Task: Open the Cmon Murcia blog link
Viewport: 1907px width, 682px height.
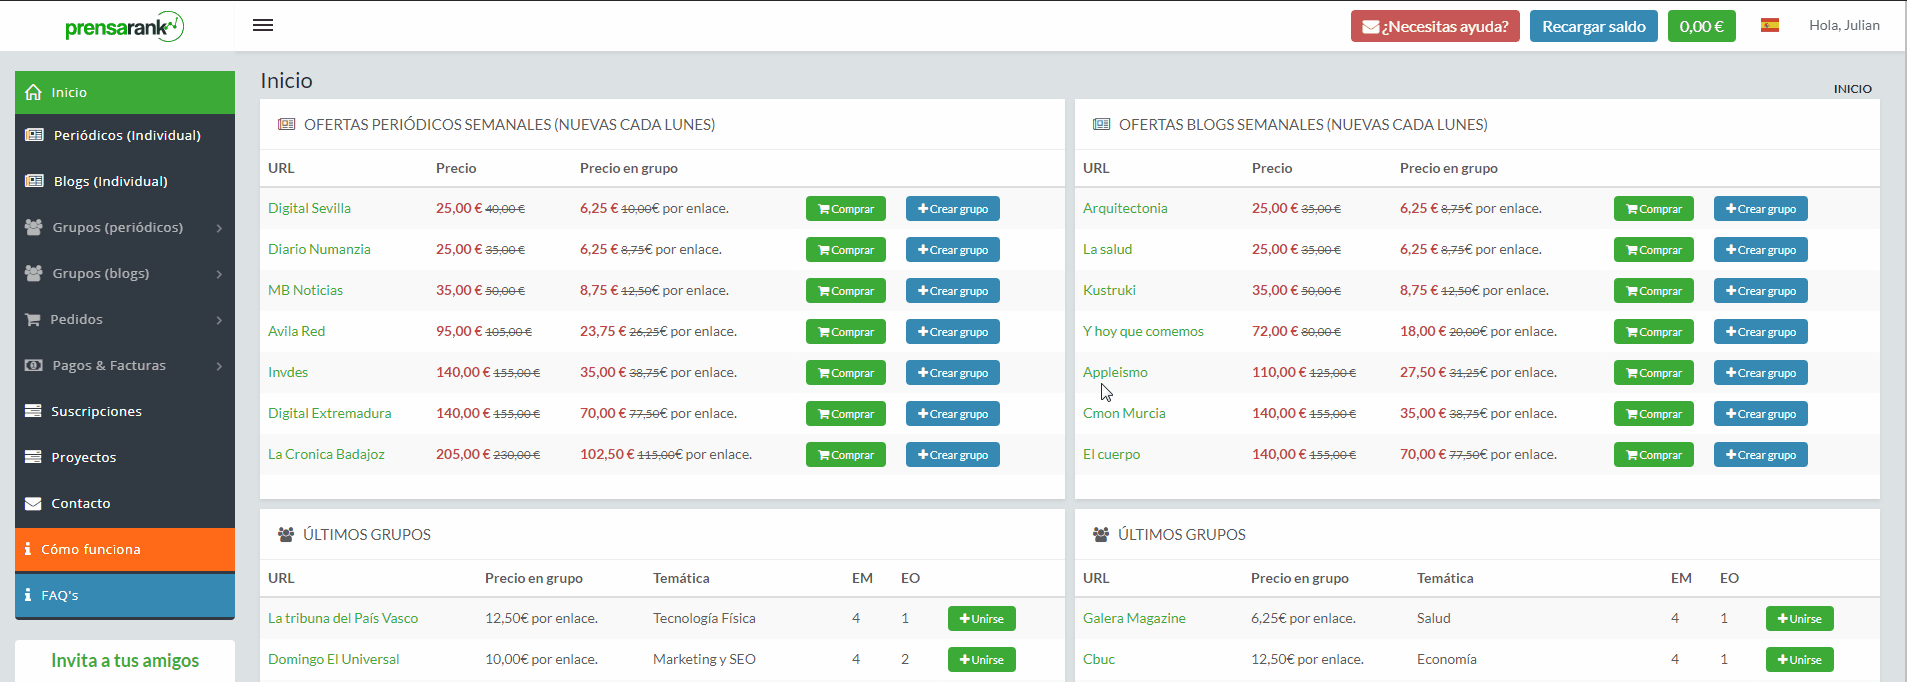Action: pos(1124,413)
